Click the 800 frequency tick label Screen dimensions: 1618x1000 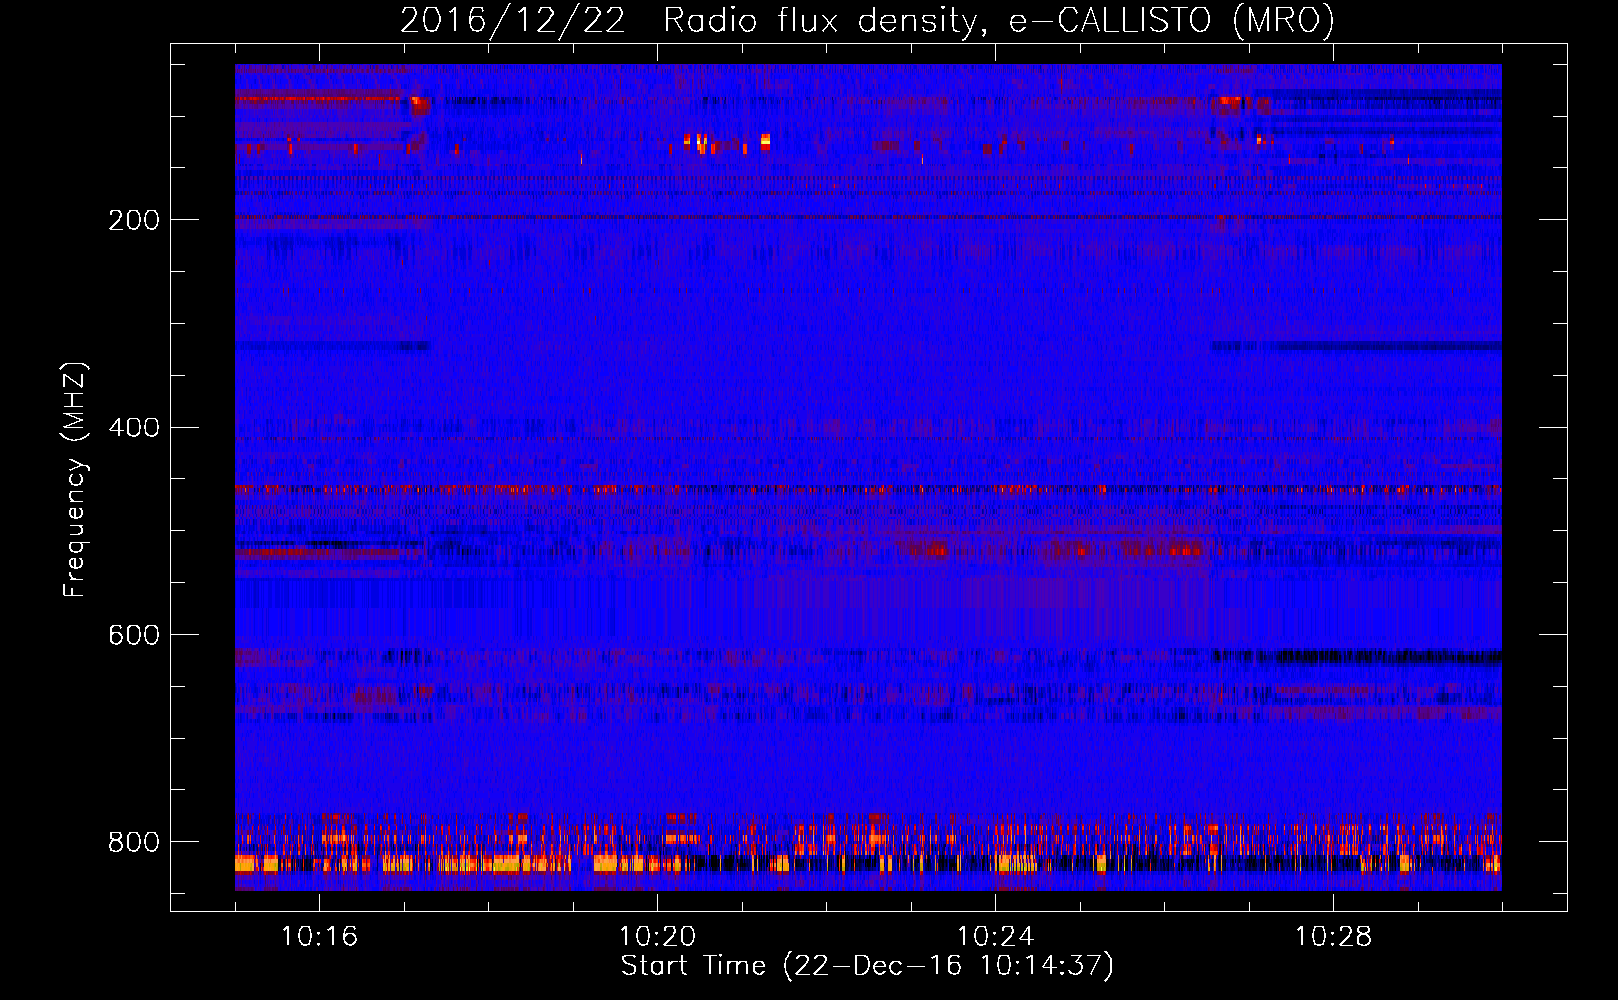click(x=134, y=843)
